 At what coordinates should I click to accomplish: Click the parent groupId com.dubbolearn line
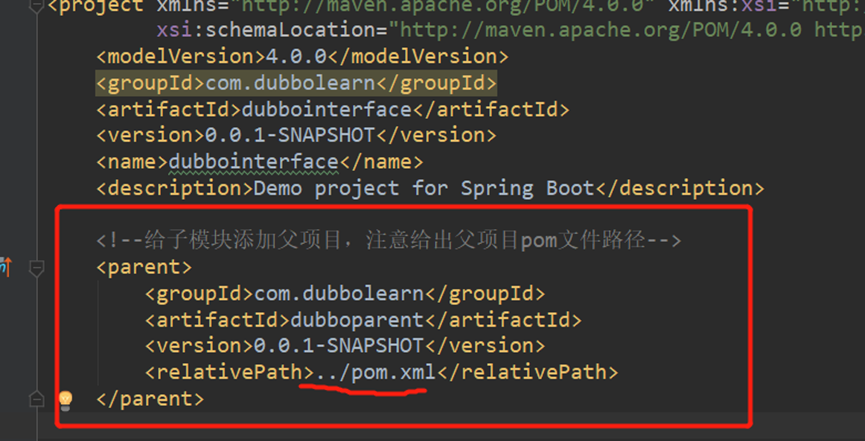[345, 294]
